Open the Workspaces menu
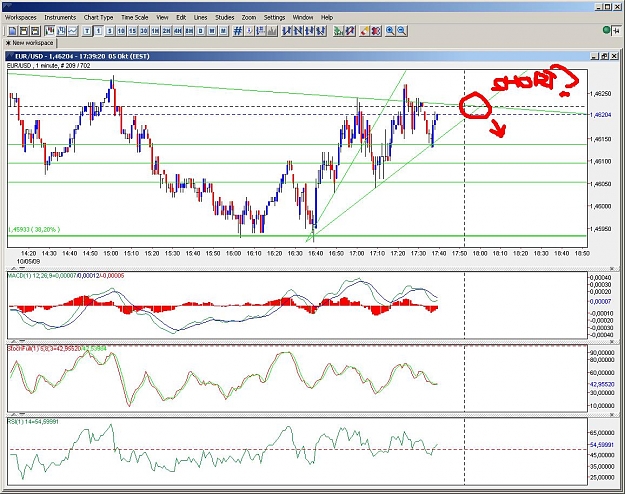Viewport: 625px width, 494px height. click(20, 18)
